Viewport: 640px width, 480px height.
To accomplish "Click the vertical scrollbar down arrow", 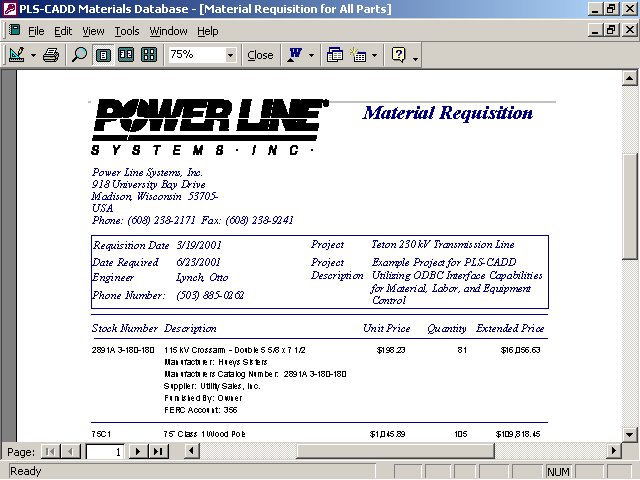I will (x=629, y=434).
